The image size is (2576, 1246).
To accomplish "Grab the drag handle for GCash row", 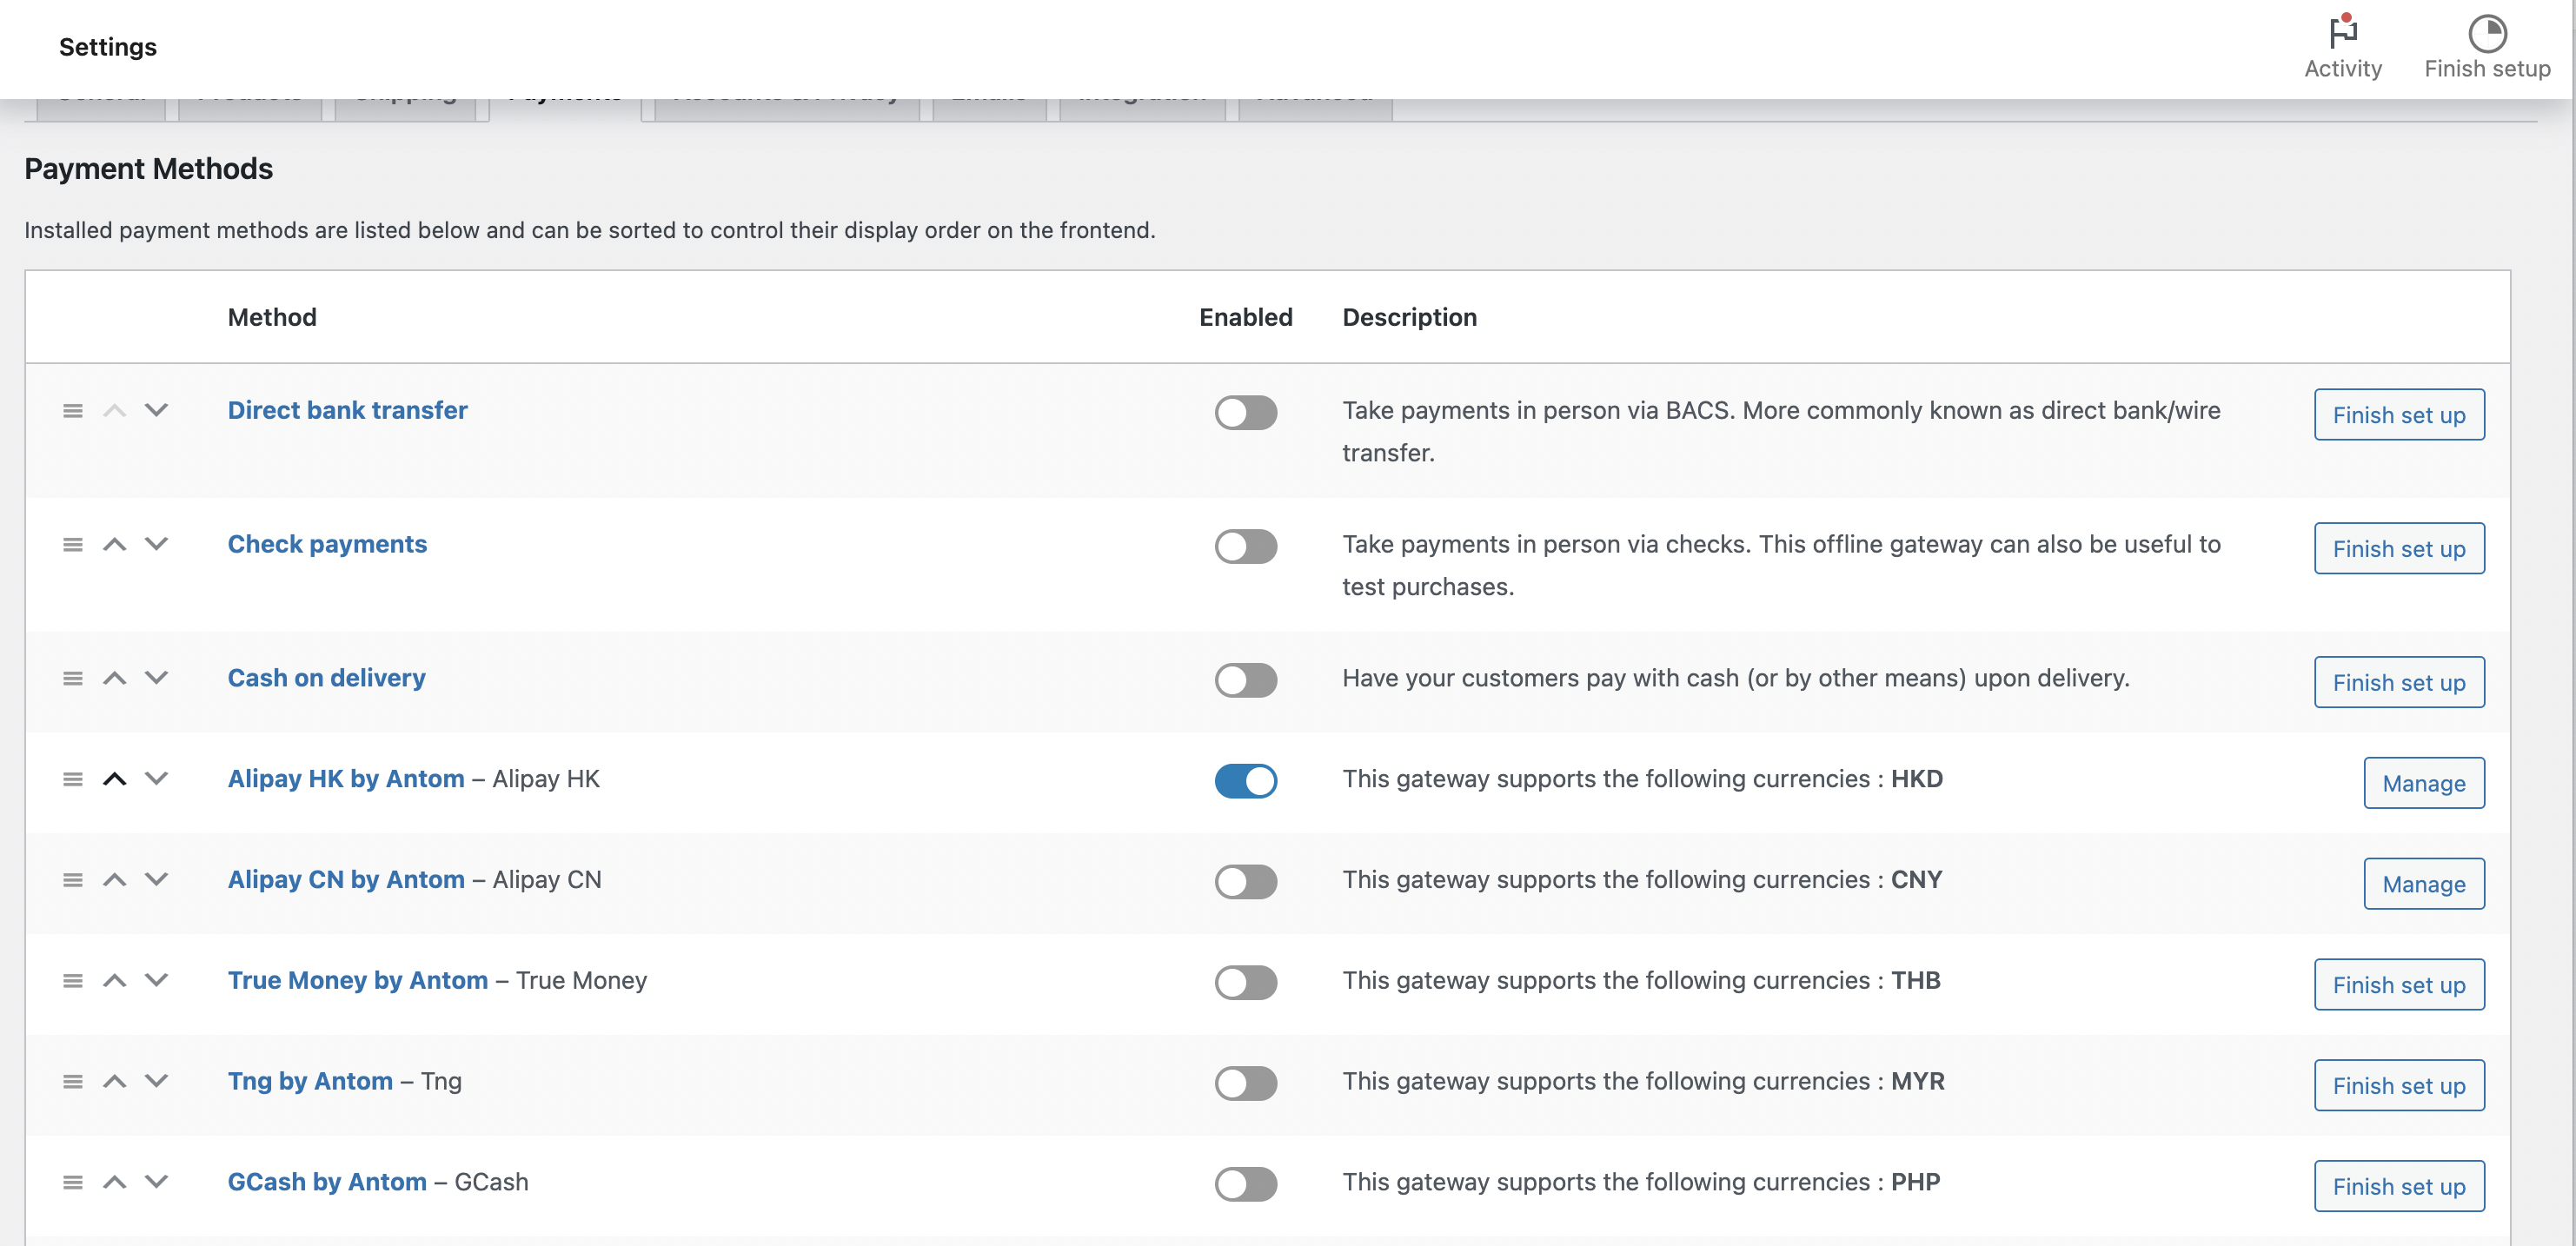I will [x=72, y=1182].
